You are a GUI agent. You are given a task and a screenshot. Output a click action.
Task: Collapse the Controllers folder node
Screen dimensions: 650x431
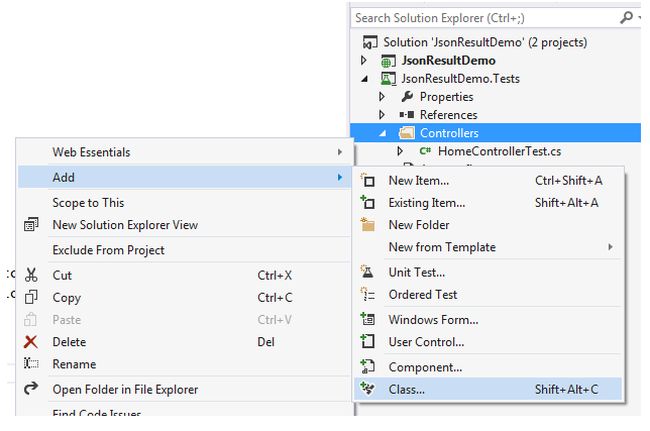(x=382, y=133)
